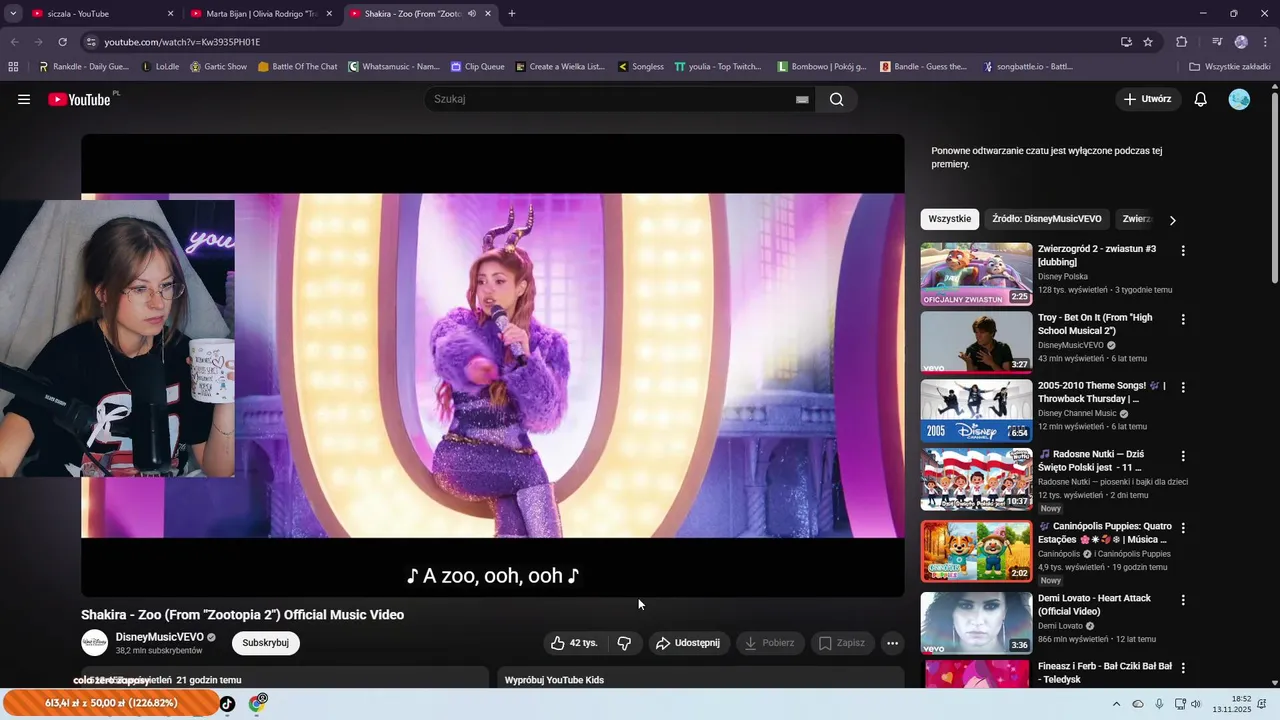Open the YouTube account avatar menu
The image size is (1280, 720).
point(1239,99)
